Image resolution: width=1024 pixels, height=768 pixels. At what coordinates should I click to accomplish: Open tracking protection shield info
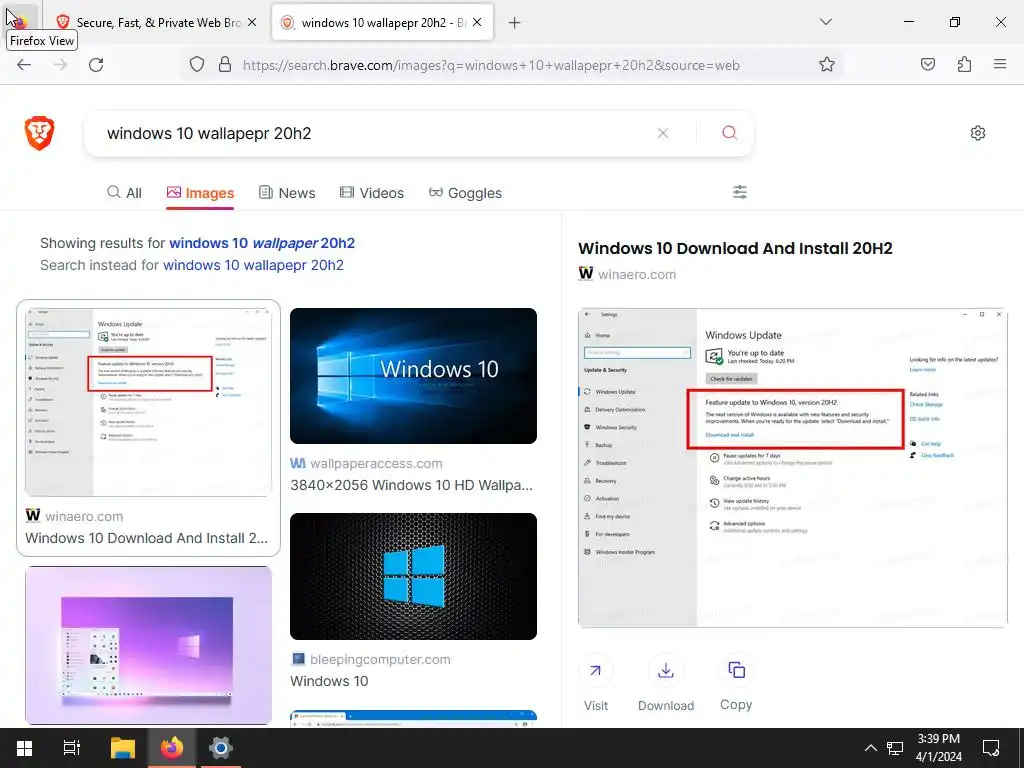197,65
